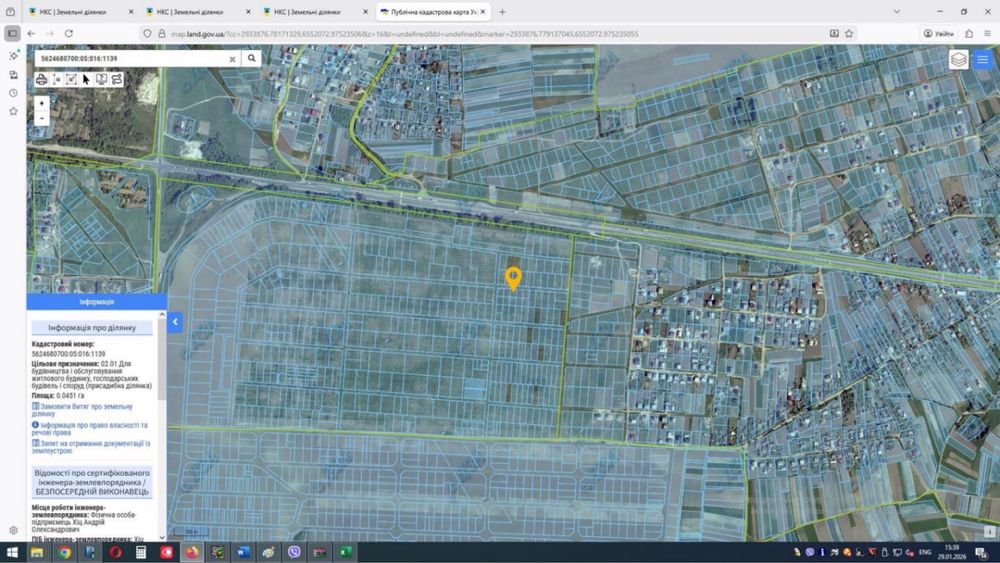Choose the pointer selection tool
This screenshot has height=563, width=1000.
click(86, 80)
